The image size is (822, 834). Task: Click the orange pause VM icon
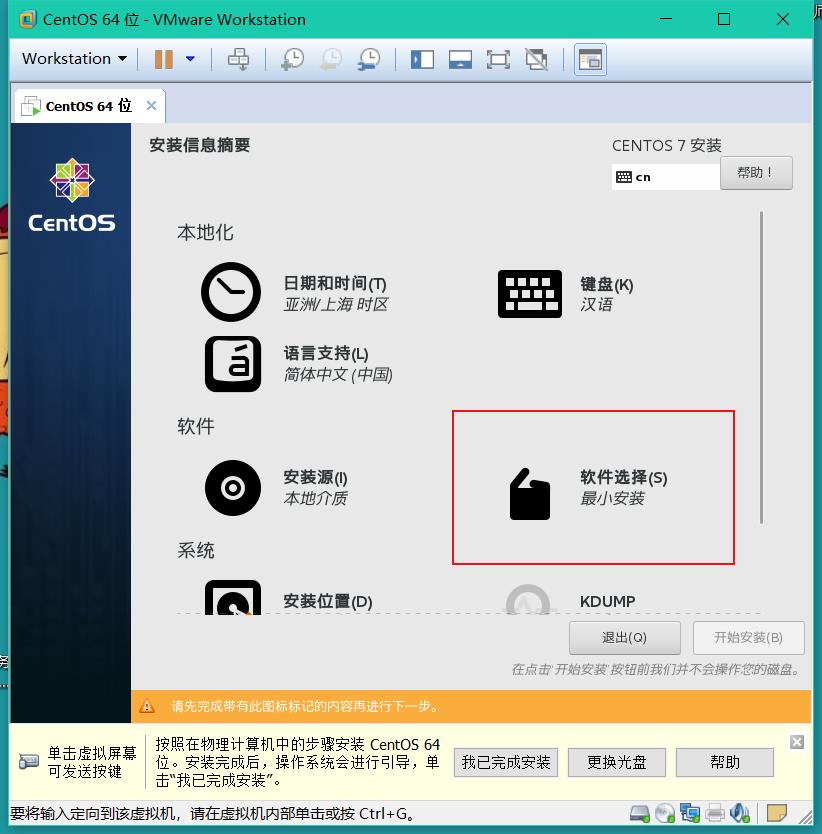(x=163, y=59)
